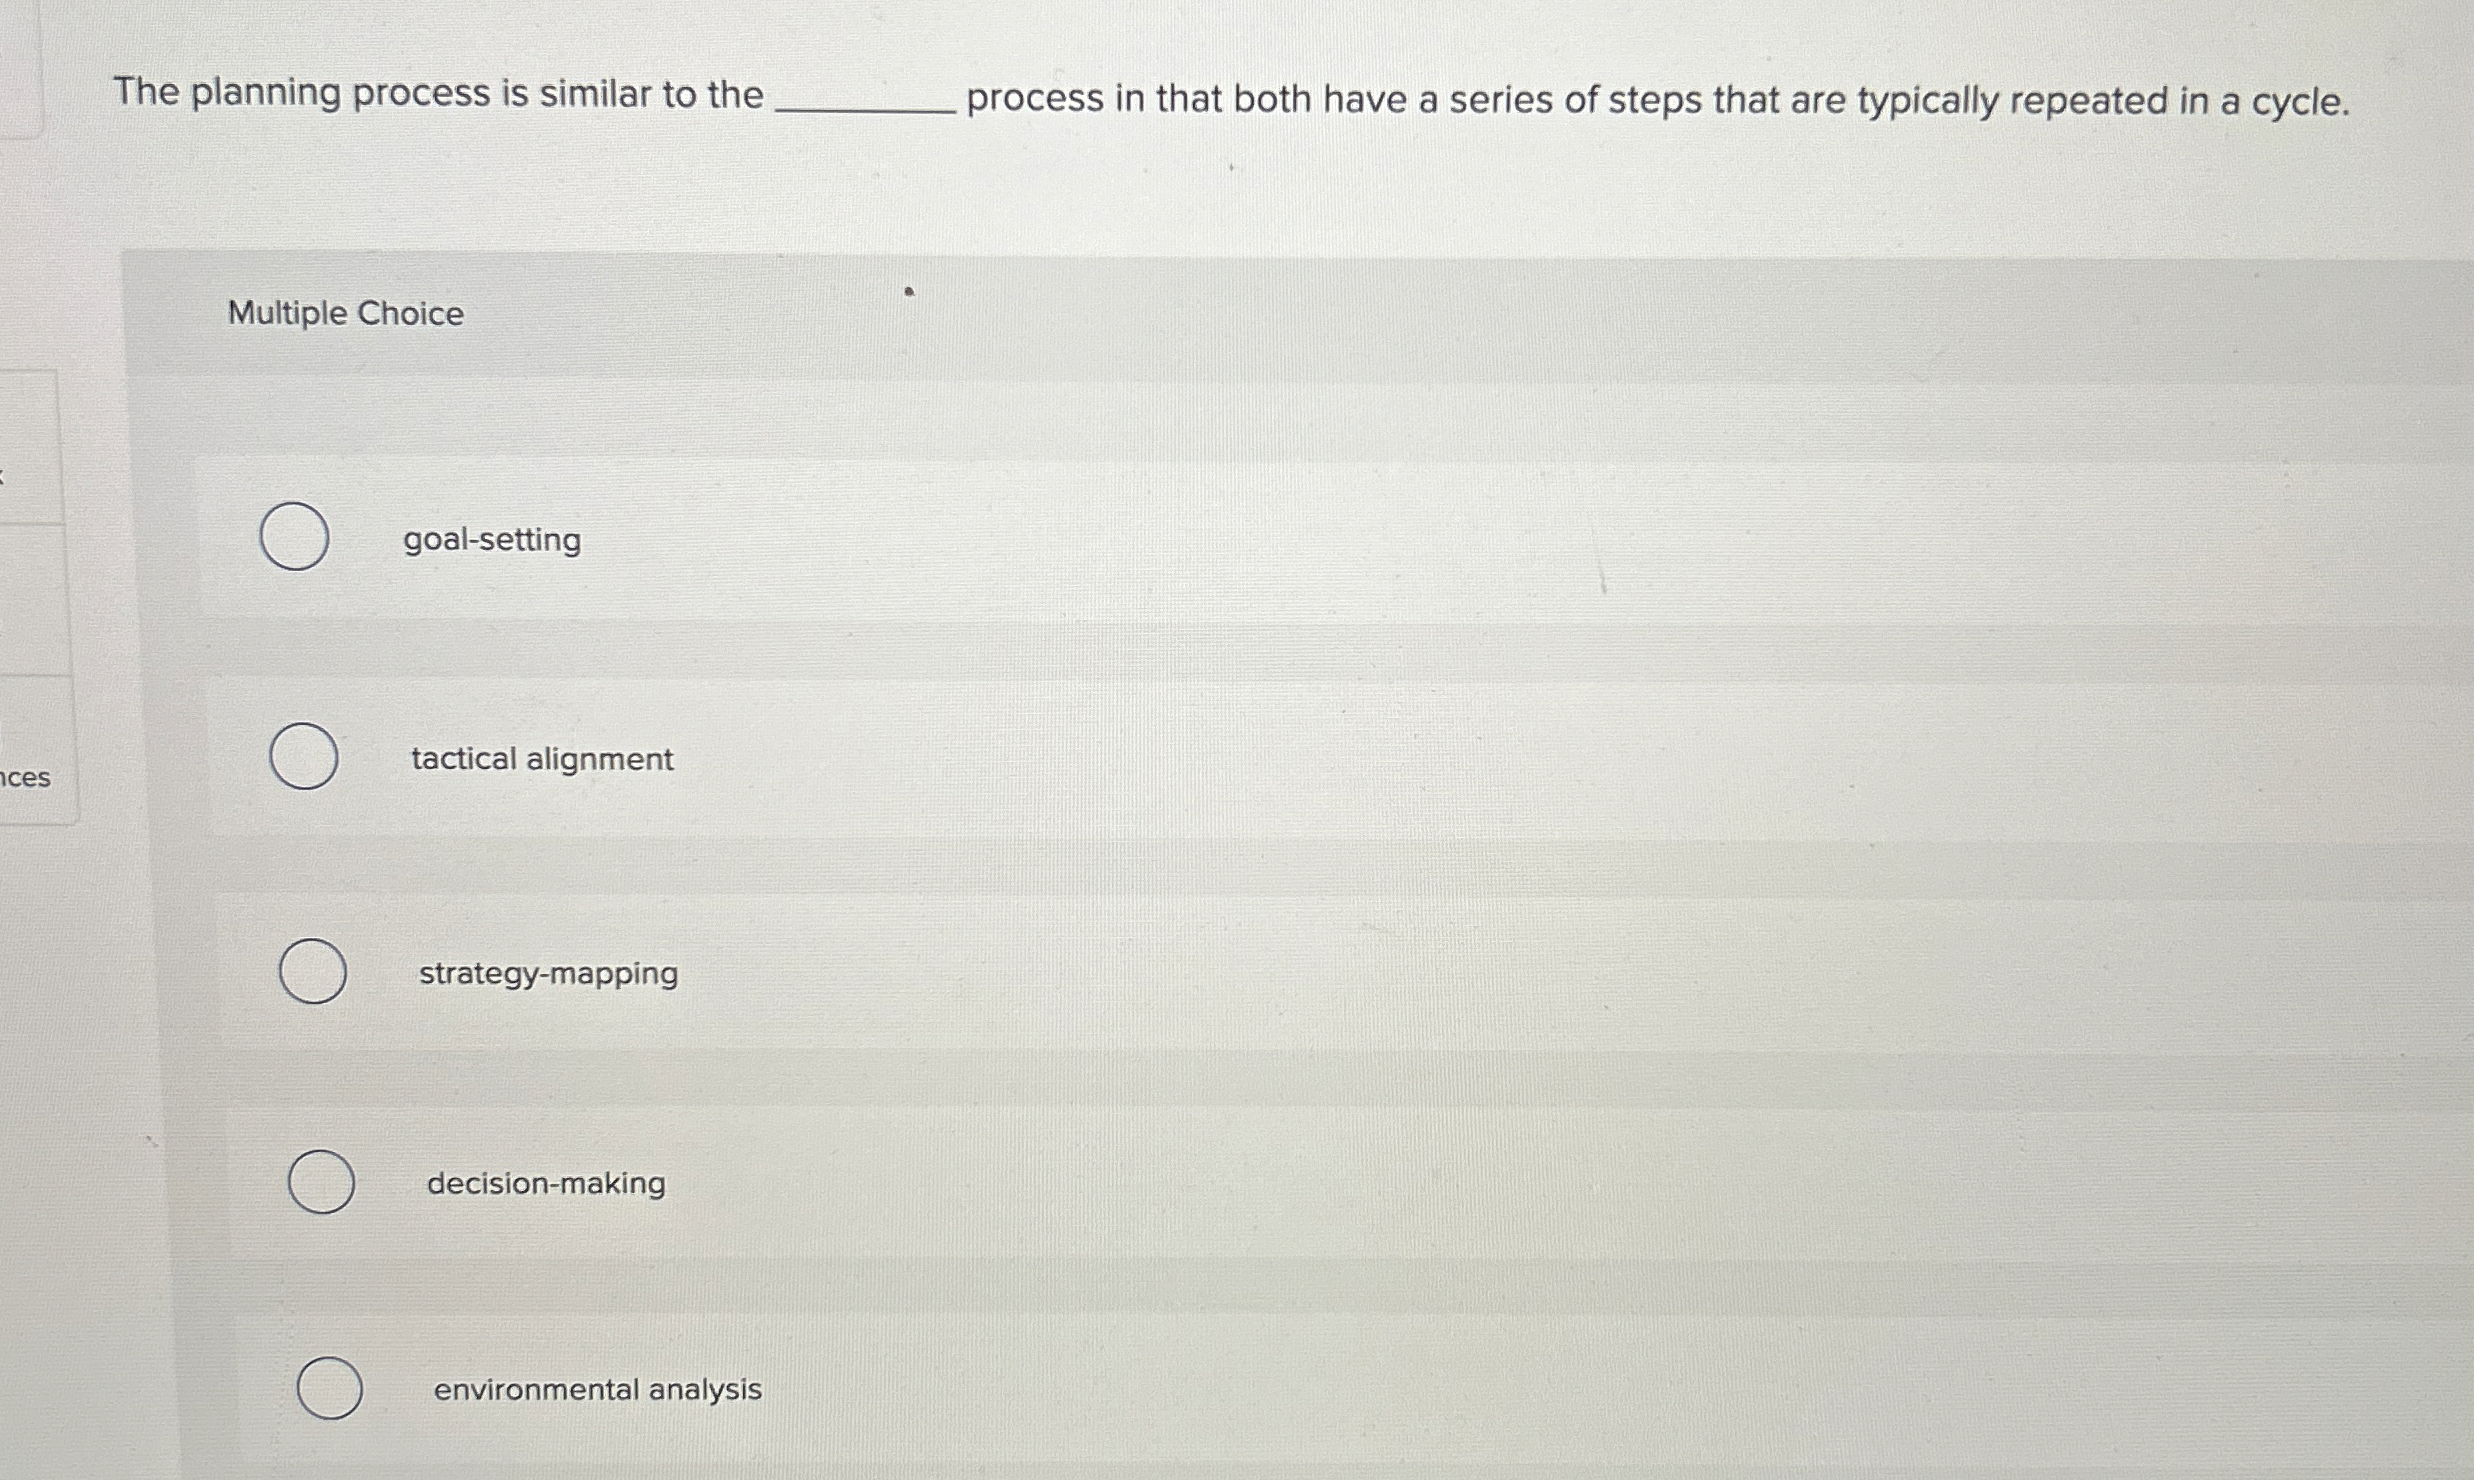Click the decision-making option label
Image resolution: width=2474 pixels, height=1480 pixels.
546,1183
